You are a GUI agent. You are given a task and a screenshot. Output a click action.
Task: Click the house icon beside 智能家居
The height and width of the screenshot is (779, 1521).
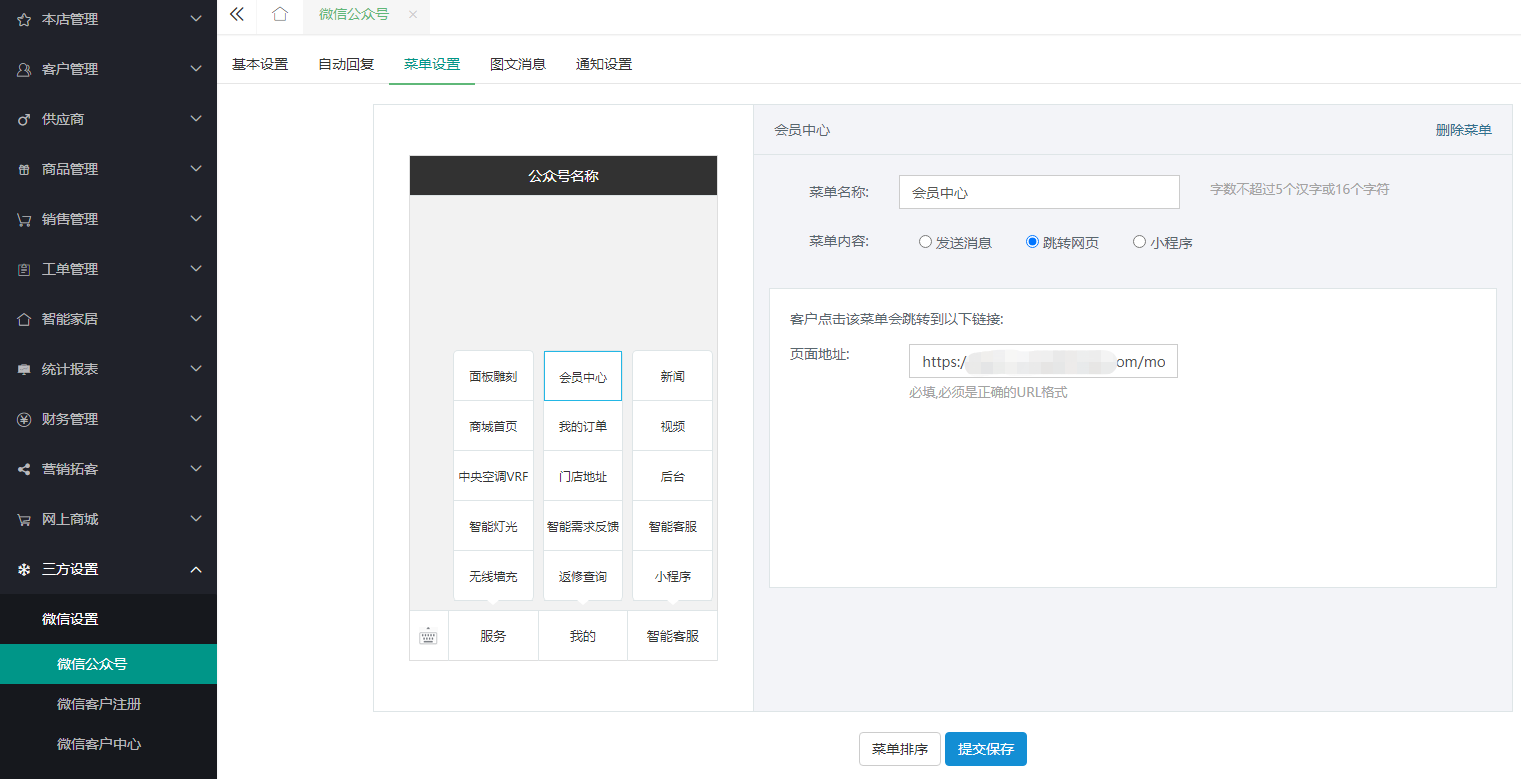point(24,319)
